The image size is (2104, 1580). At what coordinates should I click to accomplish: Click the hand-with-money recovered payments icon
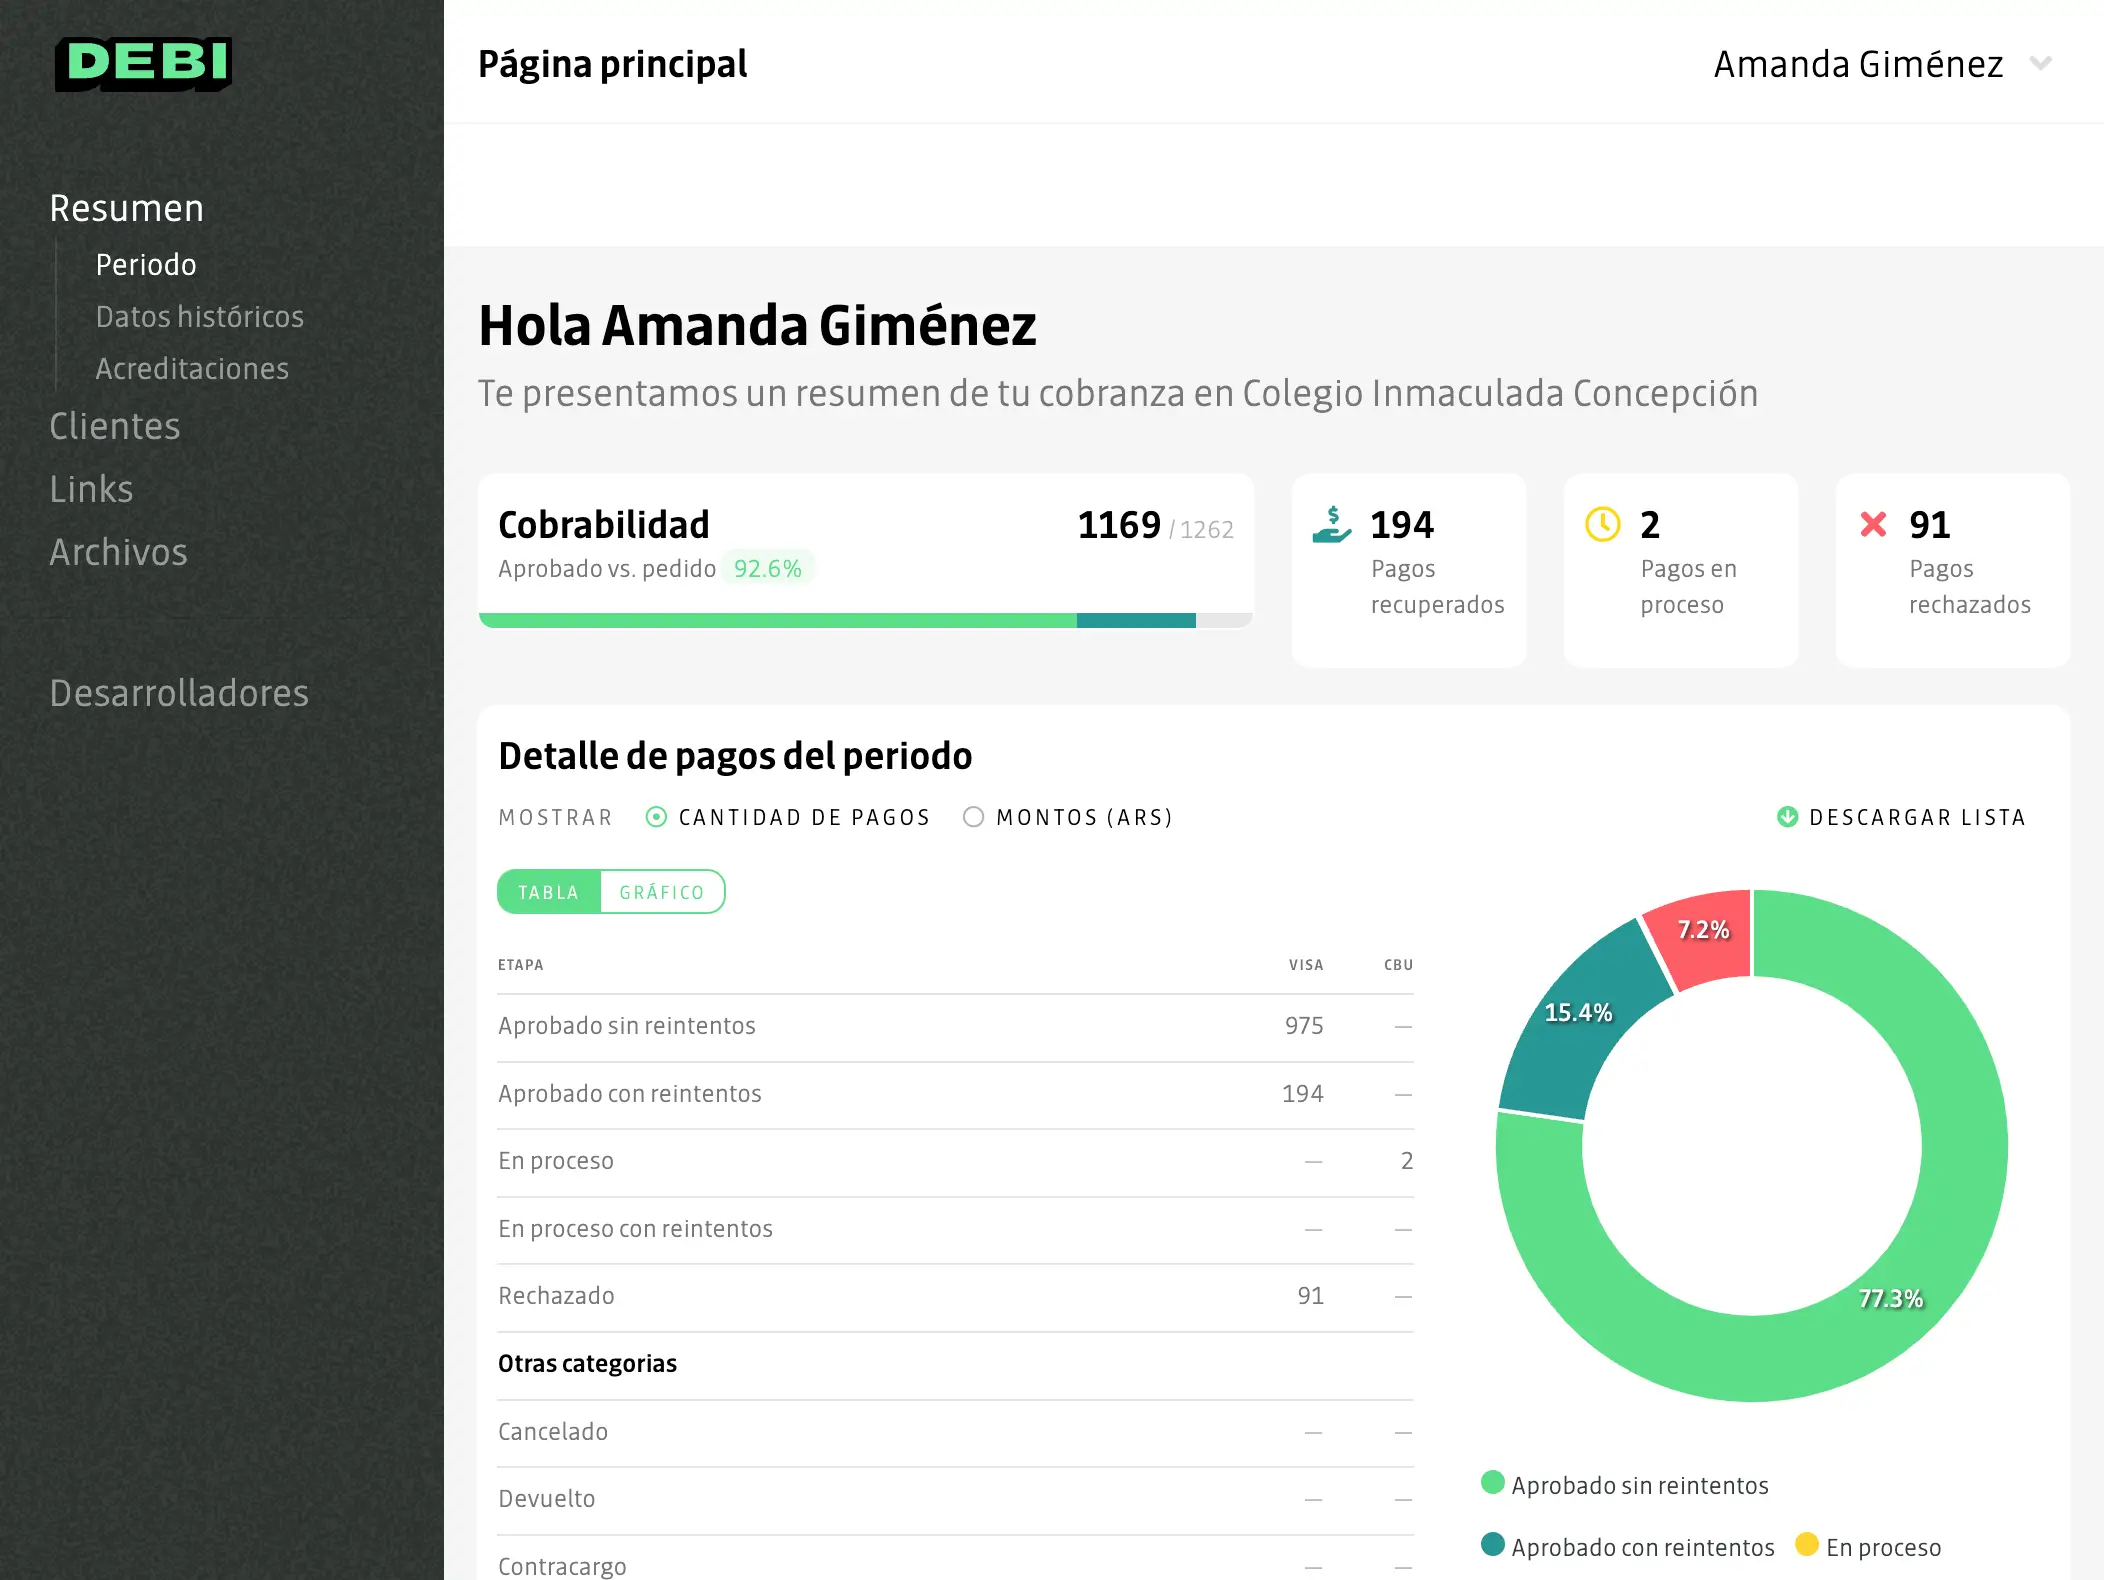click(1331, 525)
